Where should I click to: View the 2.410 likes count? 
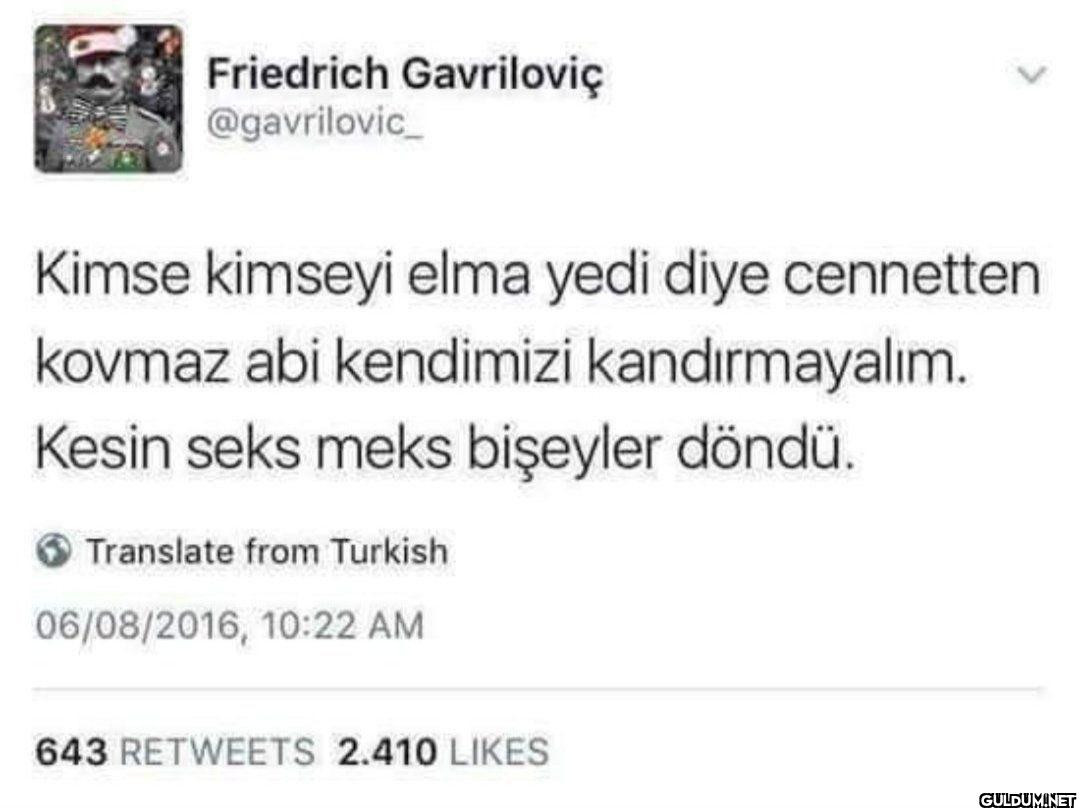(386, 750)
